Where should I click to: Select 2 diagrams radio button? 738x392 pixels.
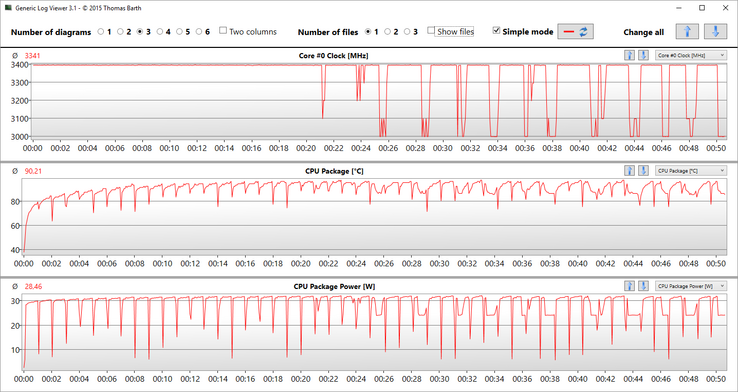[x=120, y=32]
